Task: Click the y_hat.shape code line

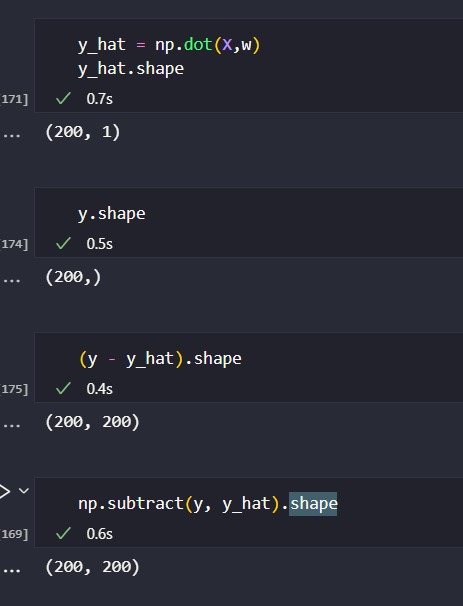Action: tap(131, 69)
